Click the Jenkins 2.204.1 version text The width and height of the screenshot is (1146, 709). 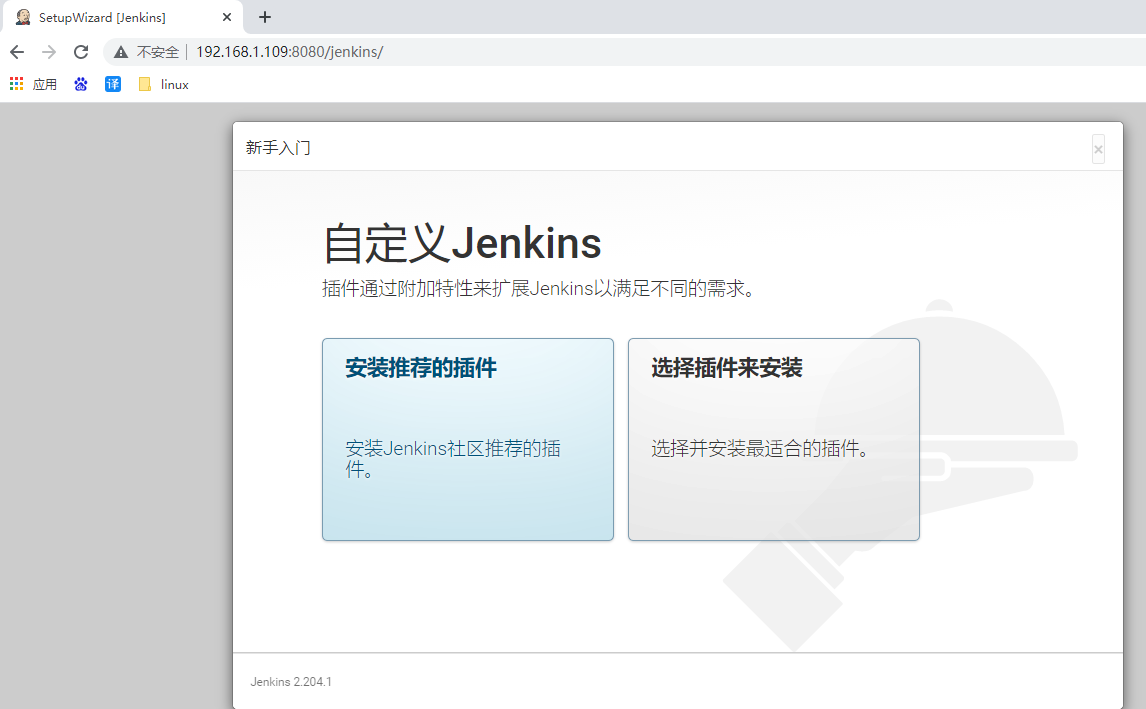click(291, 681)
